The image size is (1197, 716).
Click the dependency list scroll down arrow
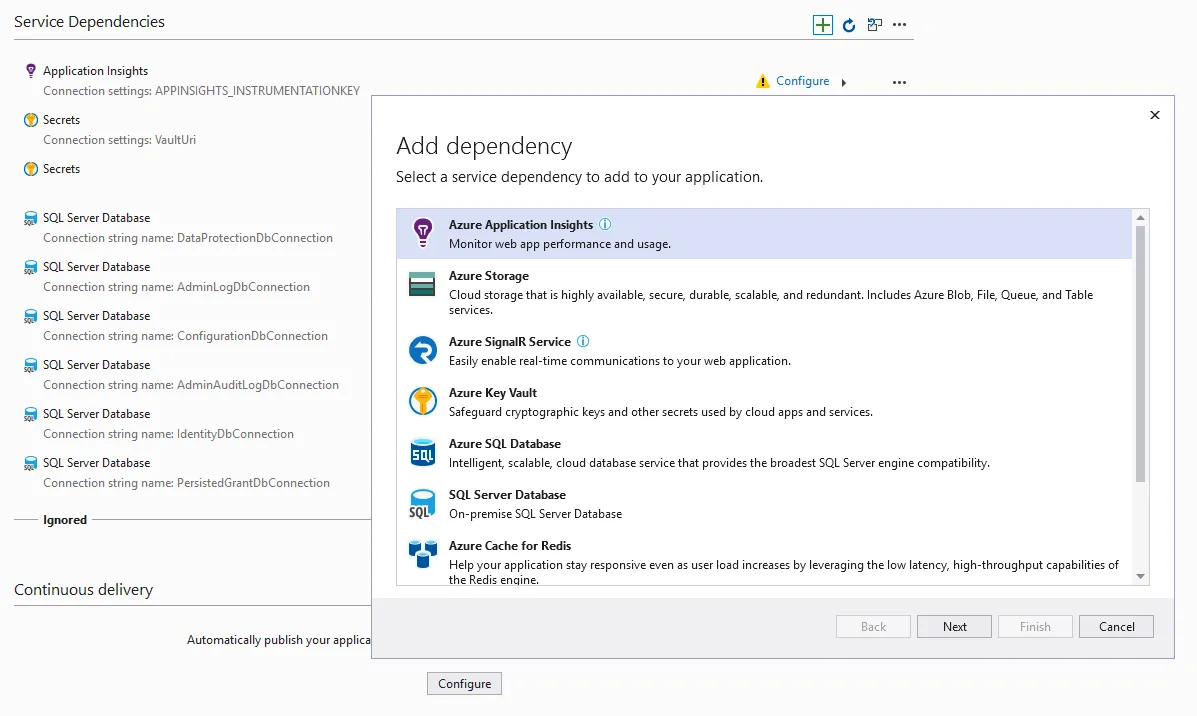[1141, 576]
